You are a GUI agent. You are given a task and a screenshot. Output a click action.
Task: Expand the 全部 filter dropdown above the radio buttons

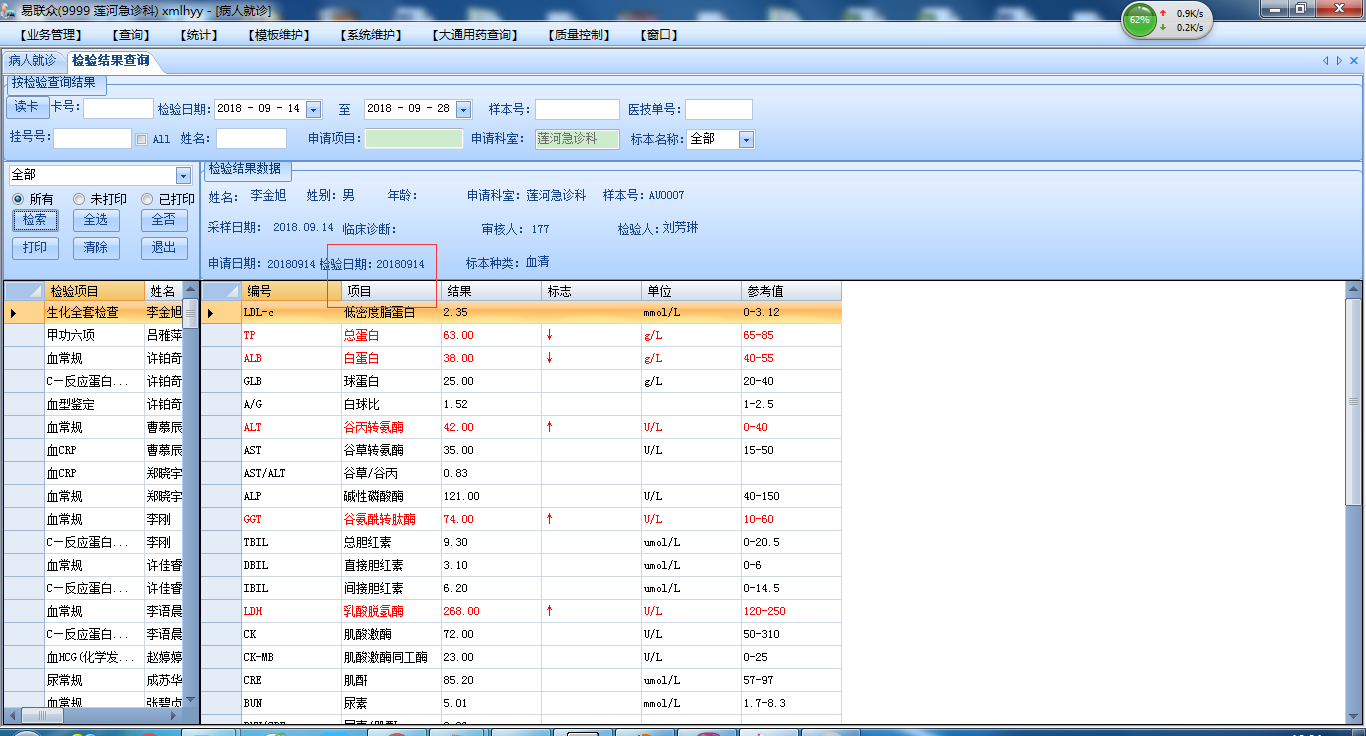[x=183, y=176]
